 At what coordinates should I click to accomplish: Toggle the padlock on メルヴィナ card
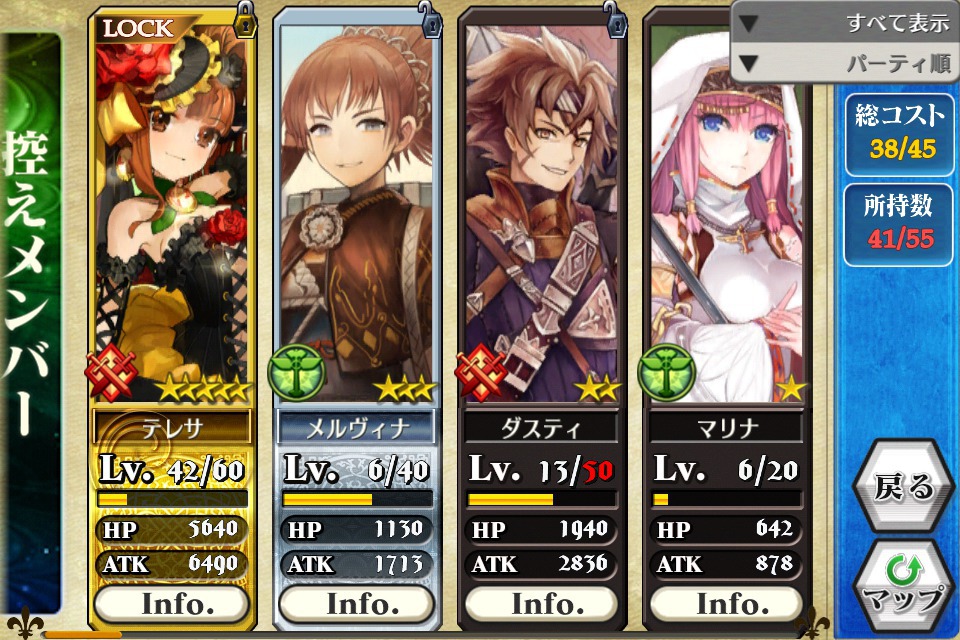click(430, 20)
